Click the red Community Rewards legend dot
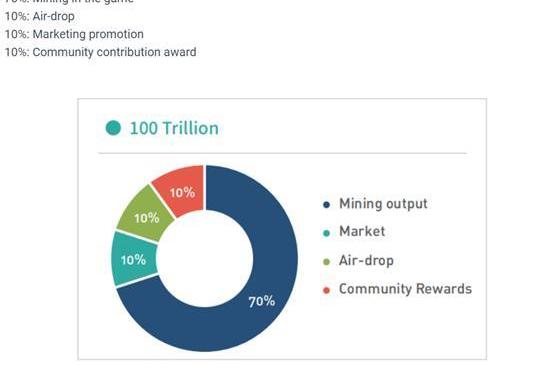Image resolution: width=556 pixels, height=366 pixels. click(x=326, y=290)
